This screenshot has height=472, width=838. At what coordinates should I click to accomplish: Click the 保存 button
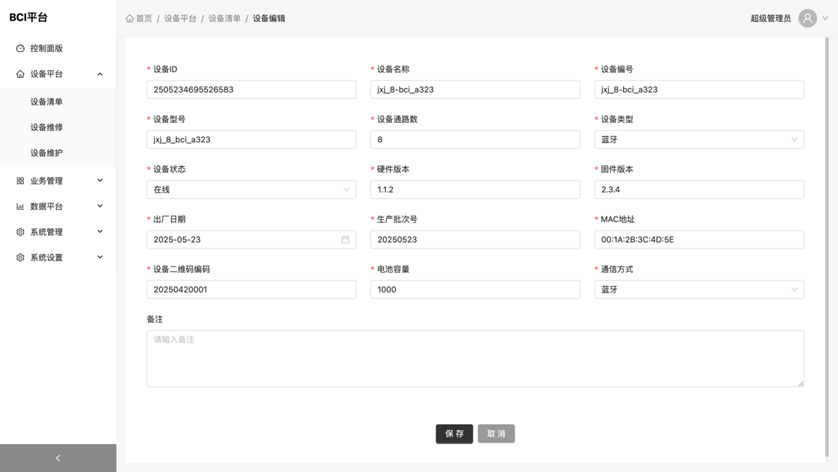click(454, 434)
